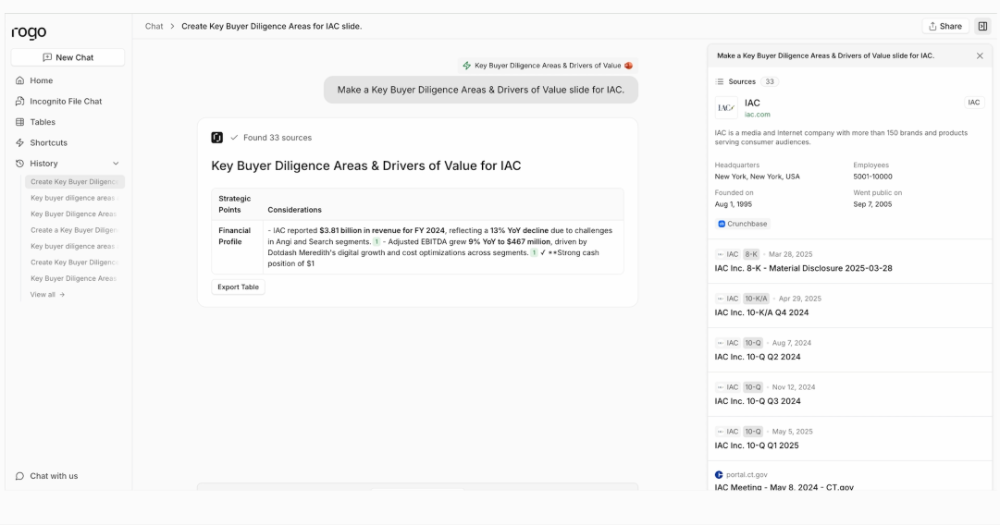Toggle the side panel icon at top right
This screenshot has width=1000, height=525.
tap(982, 26)
